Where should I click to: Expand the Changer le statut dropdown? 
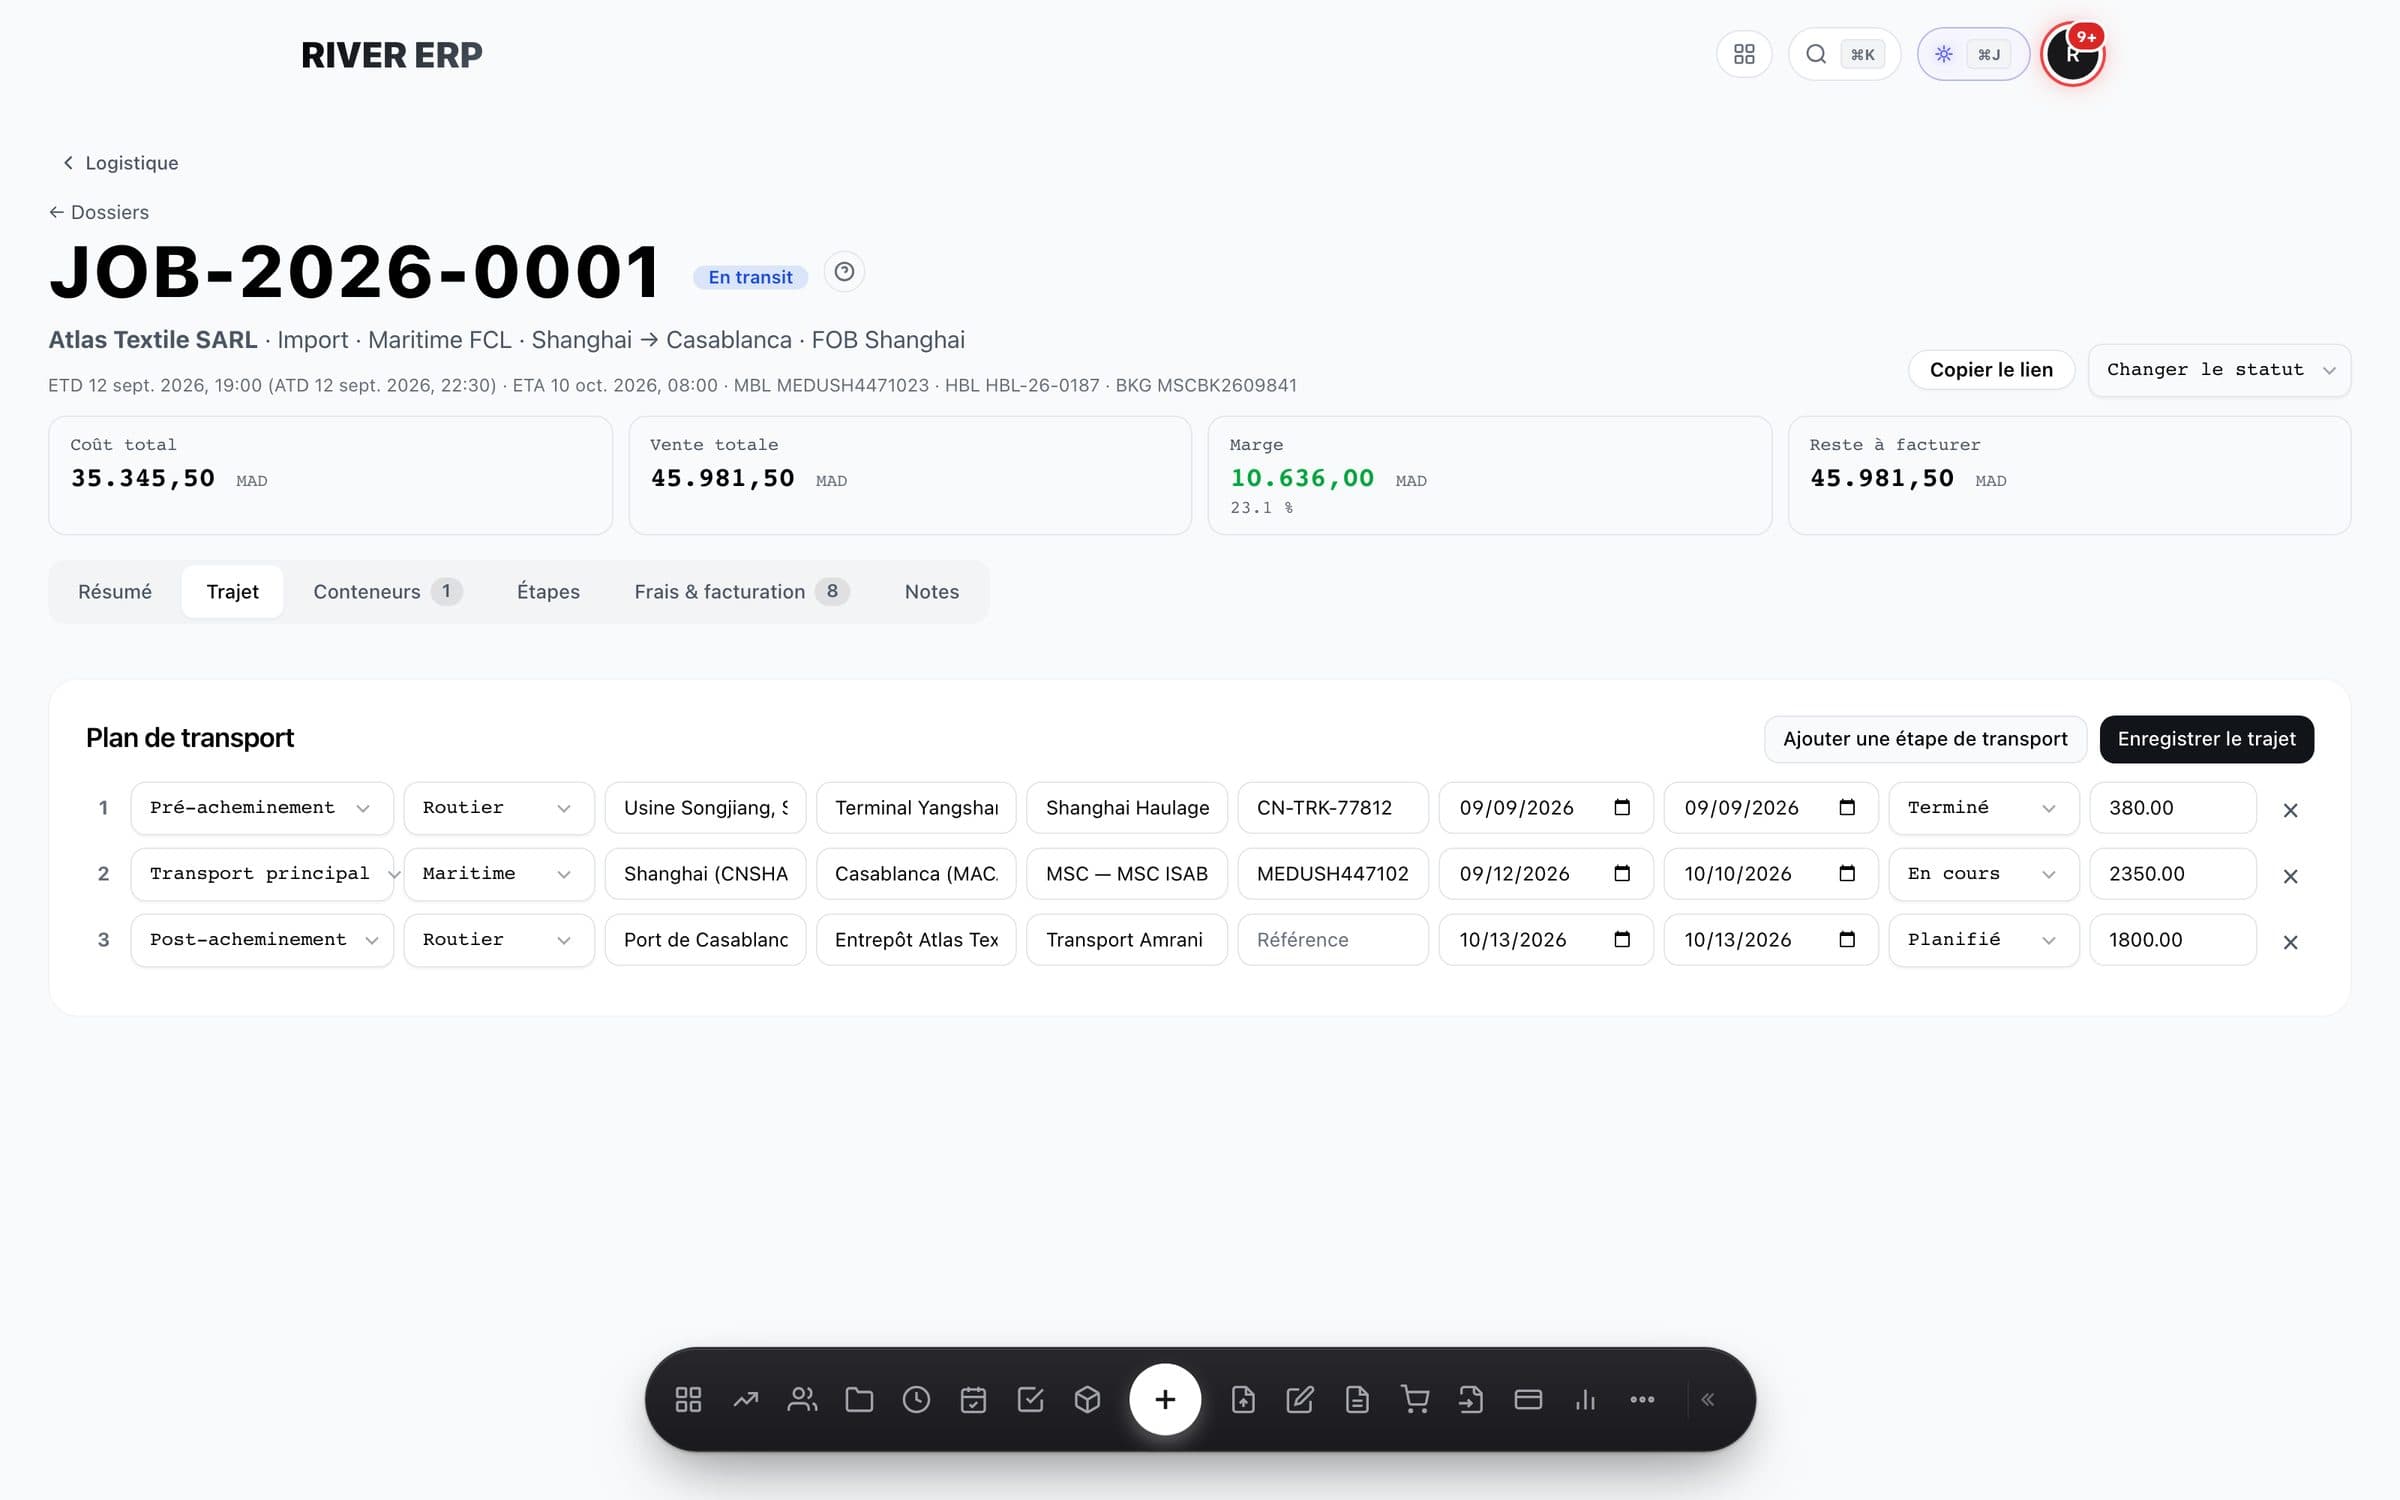2219,370
